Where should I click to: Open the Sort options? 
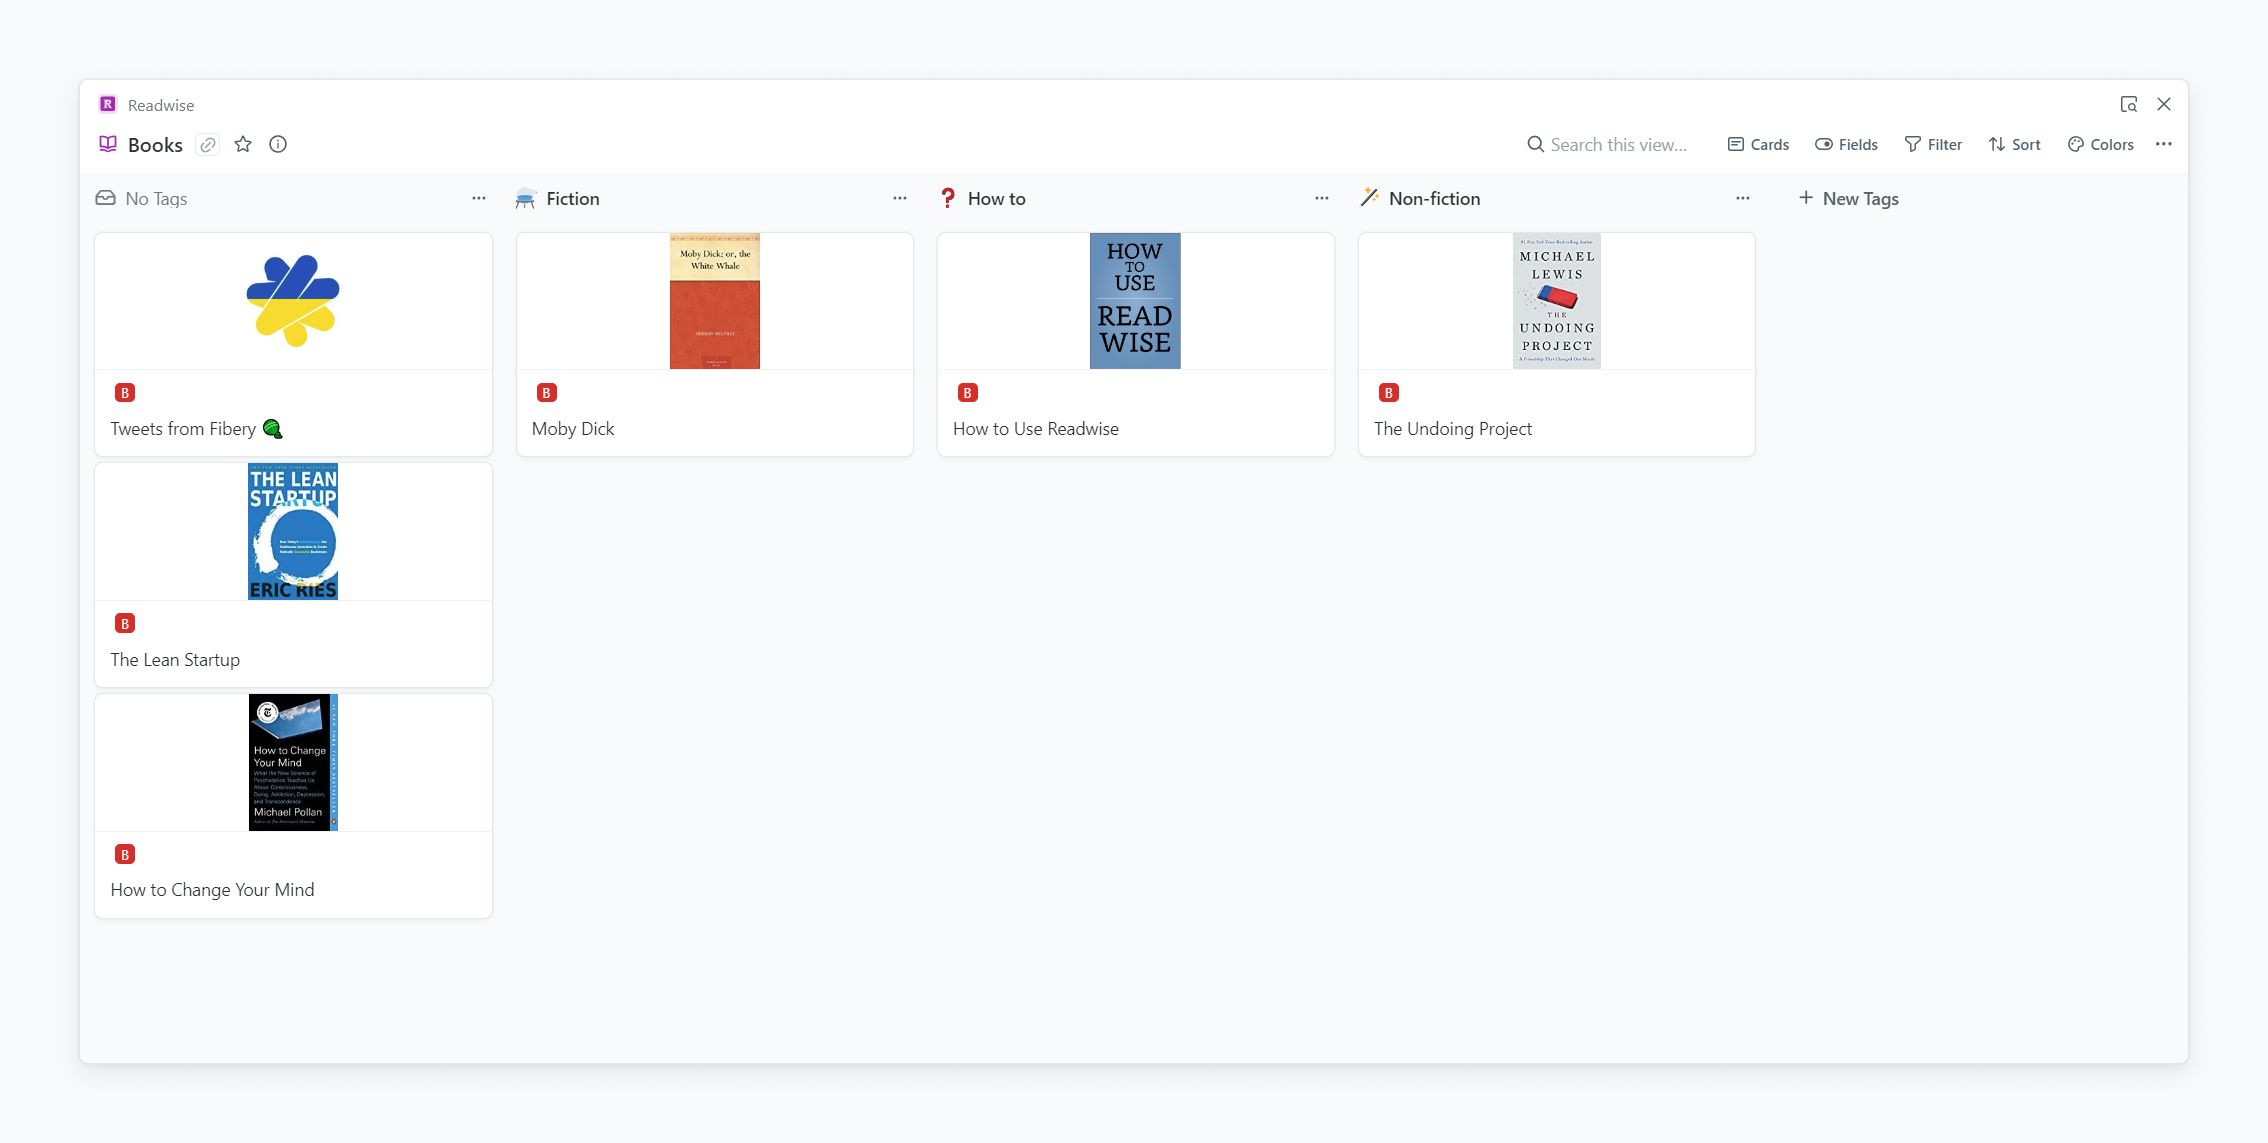pos(2014,145)
